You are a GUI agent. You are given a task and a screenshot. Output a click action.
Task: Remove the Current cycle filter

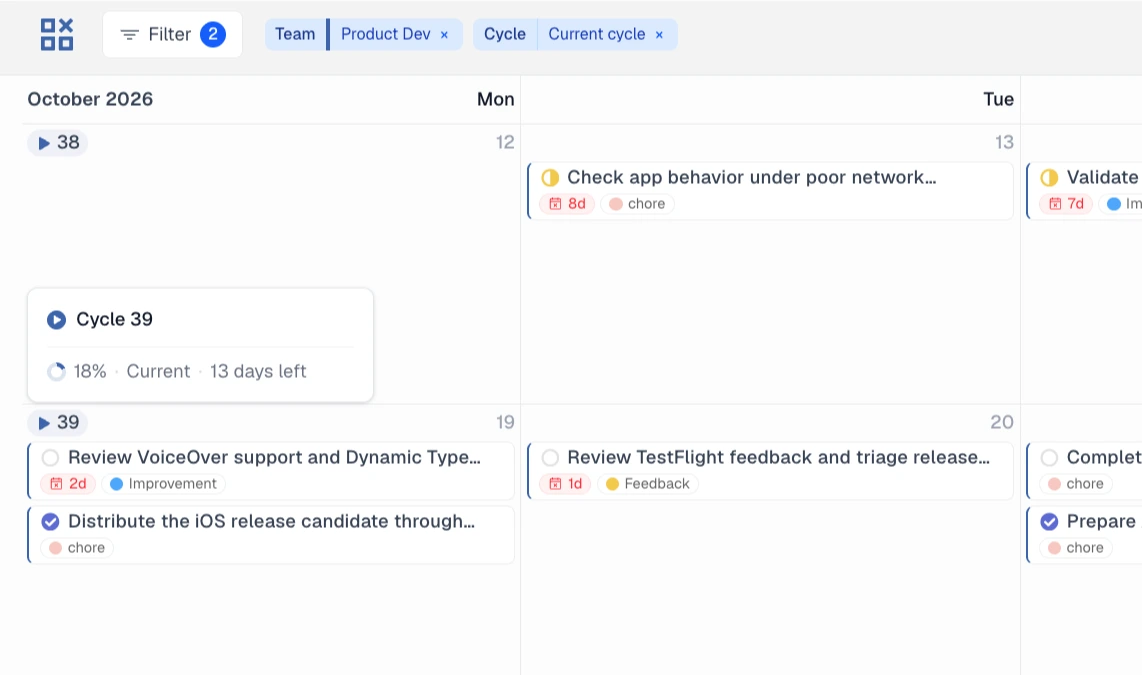coord(659,35)
